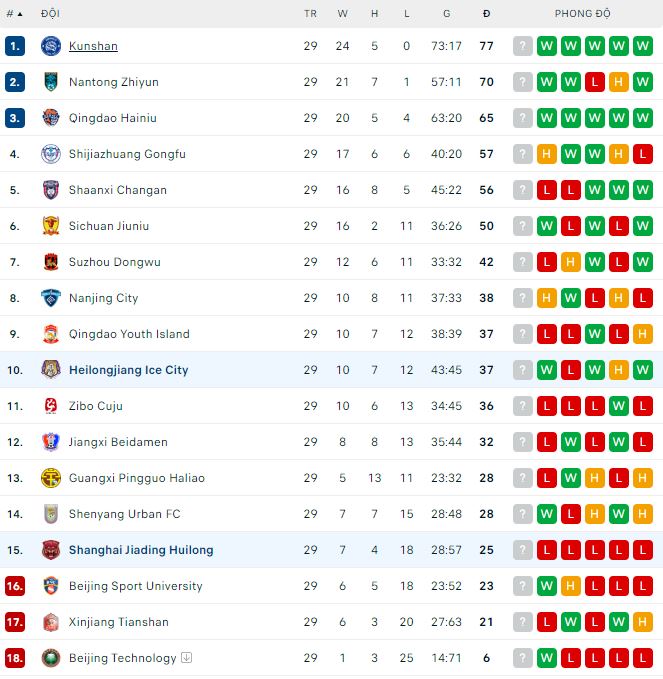
Task: Click rank badge 17 for Xinjiang Tianshan
Action: (x=14, y=622)
